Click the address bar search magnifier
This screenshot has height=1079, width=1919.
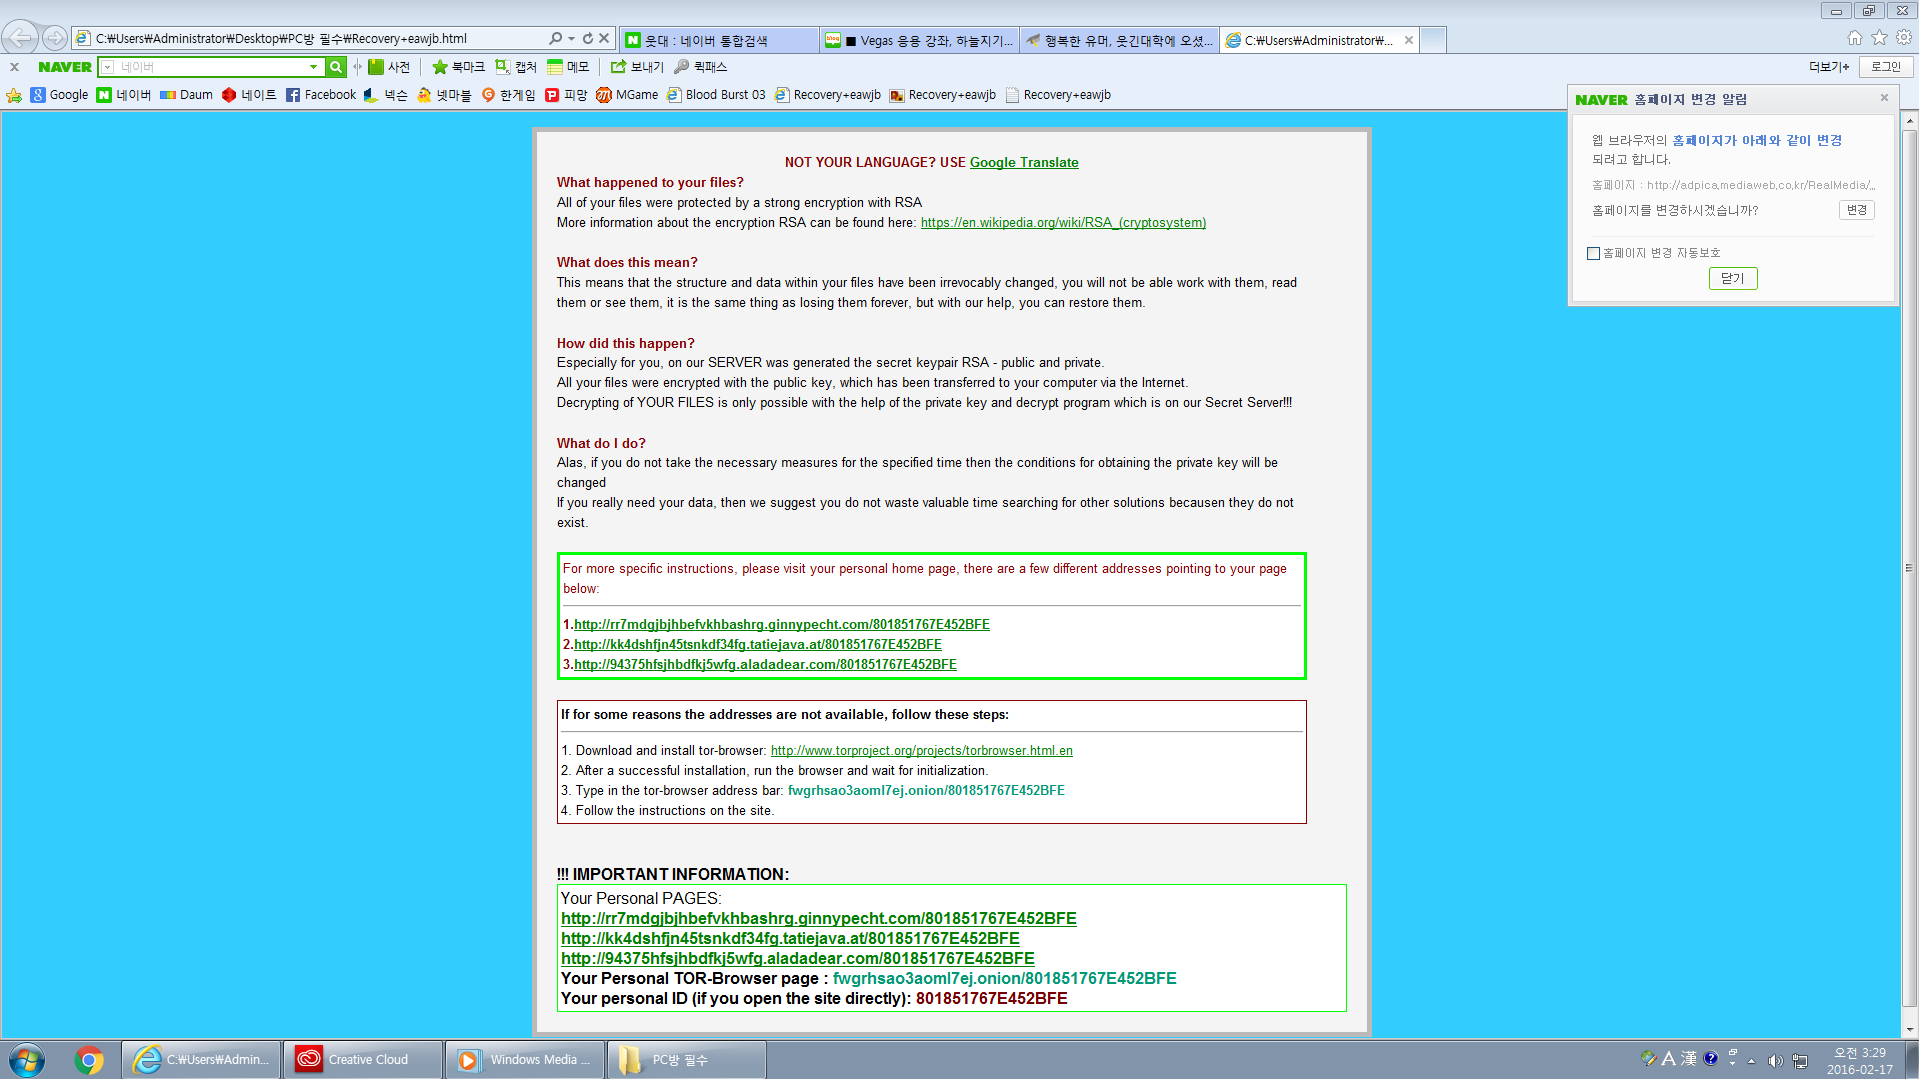[555, 38]
